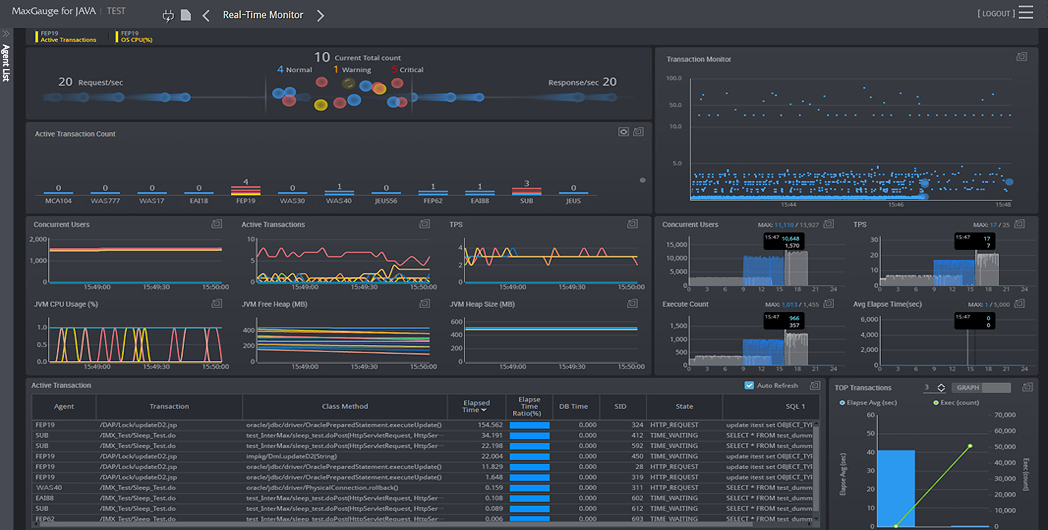
Task: Uncheck the Auto Refresh checkbox
Action: click(x=749, y=386)
